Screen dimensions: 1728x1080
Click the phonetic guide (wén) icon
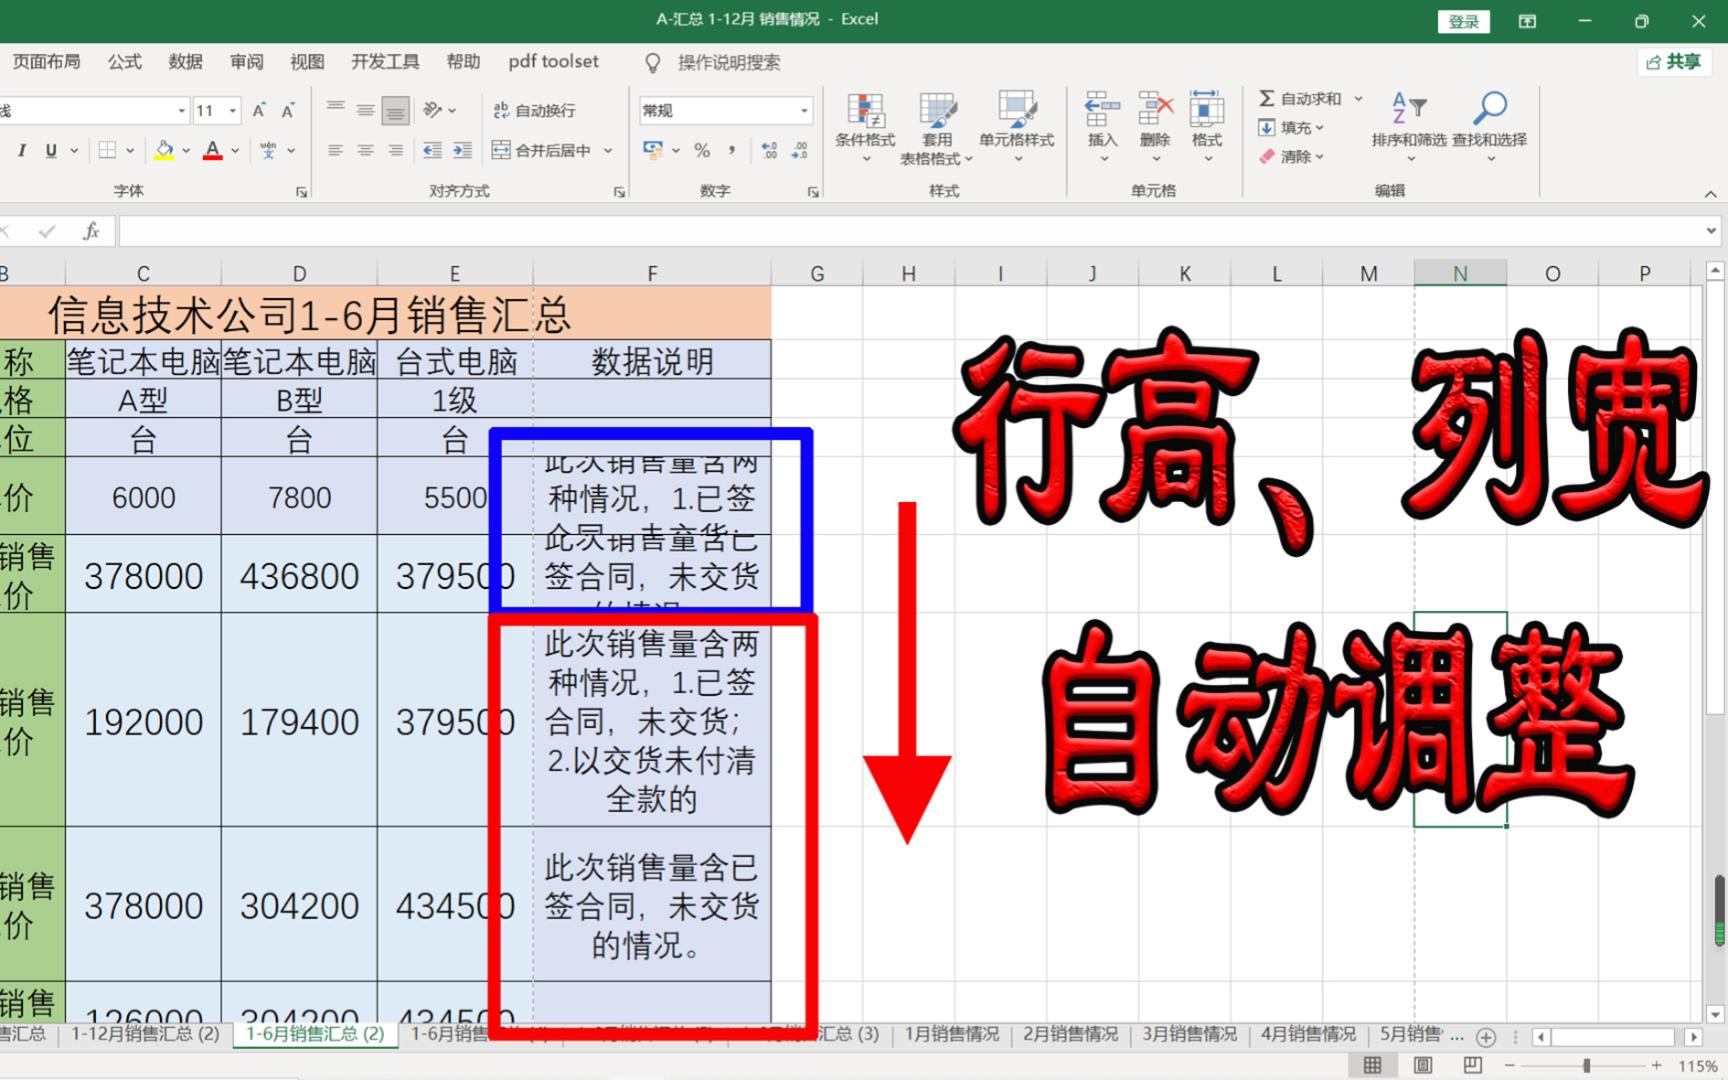pos(268,151)
